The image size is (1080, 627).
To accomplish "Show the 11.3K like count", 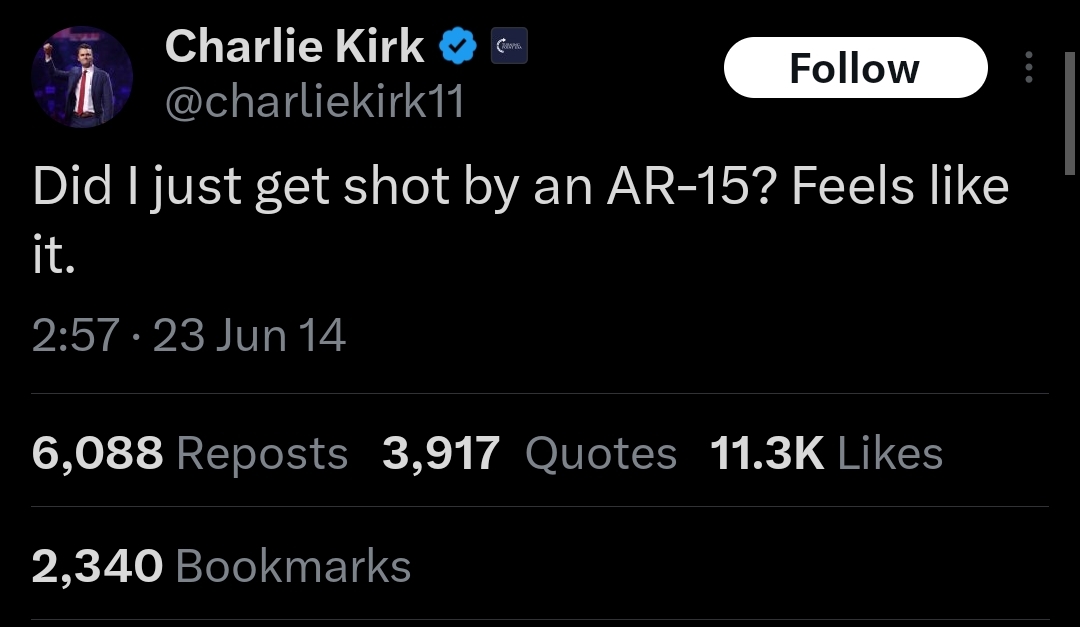I will 767,454.
